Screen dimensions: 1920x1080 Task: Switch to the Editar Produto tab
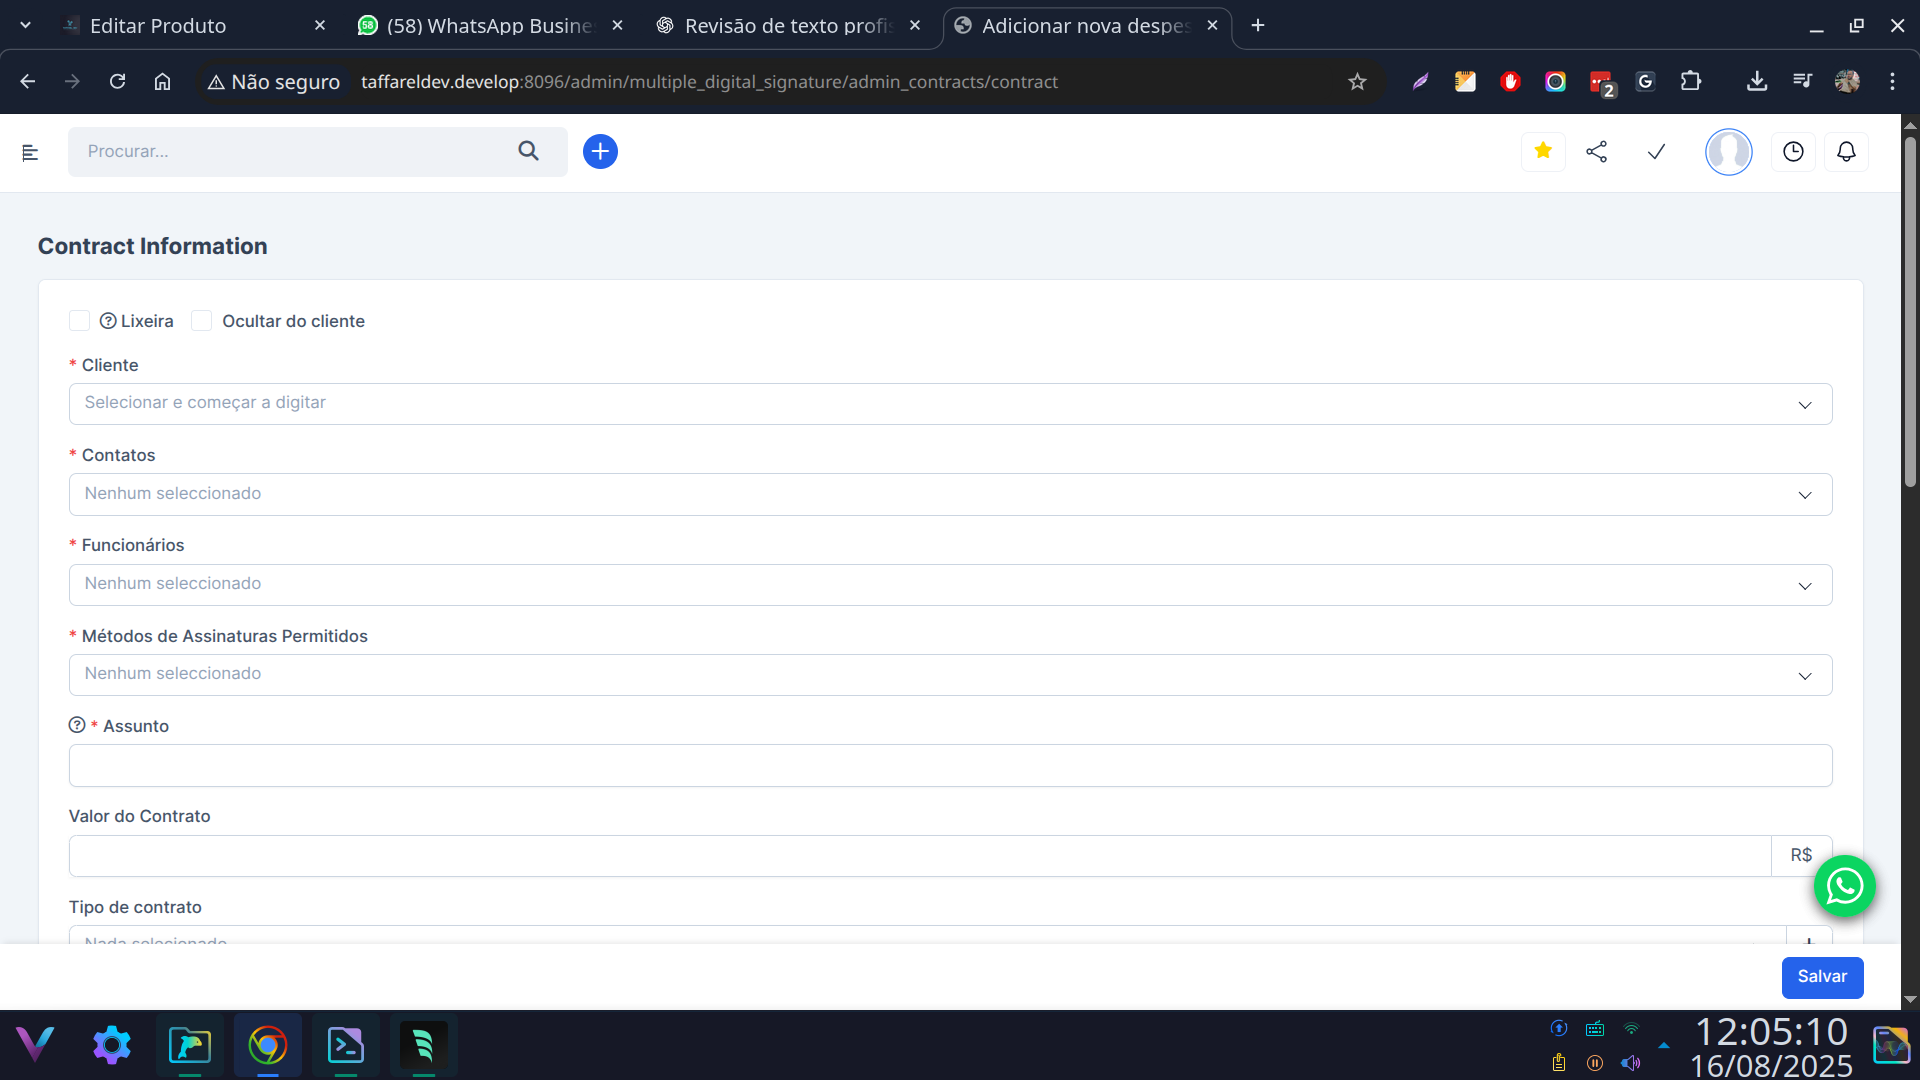click(x=158, y=26)
